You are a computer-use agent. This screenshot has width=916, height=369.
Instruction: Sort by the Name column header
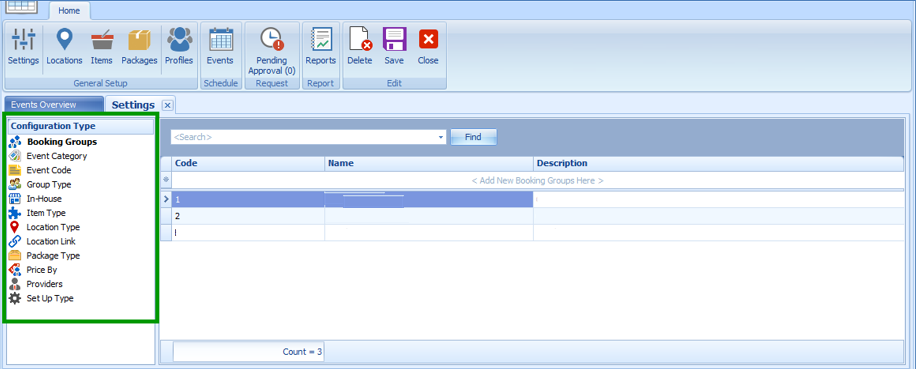429,163
